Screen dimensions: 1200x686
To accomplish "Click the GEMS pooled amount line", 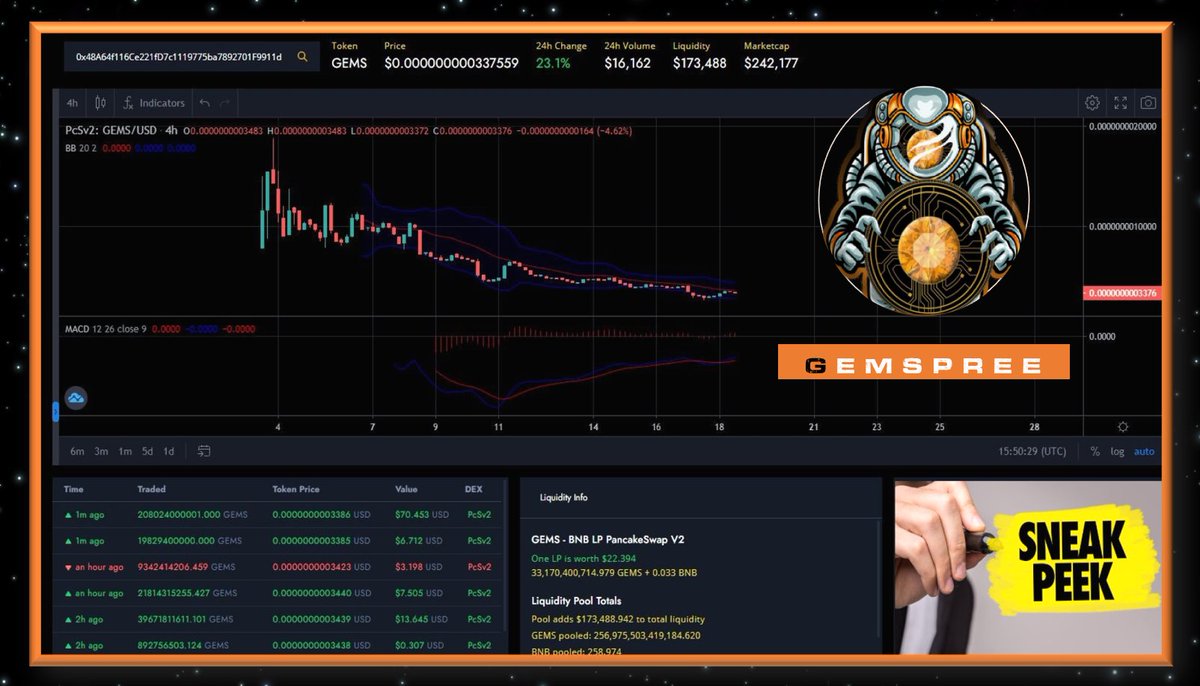I will click(x=616, y=635).
